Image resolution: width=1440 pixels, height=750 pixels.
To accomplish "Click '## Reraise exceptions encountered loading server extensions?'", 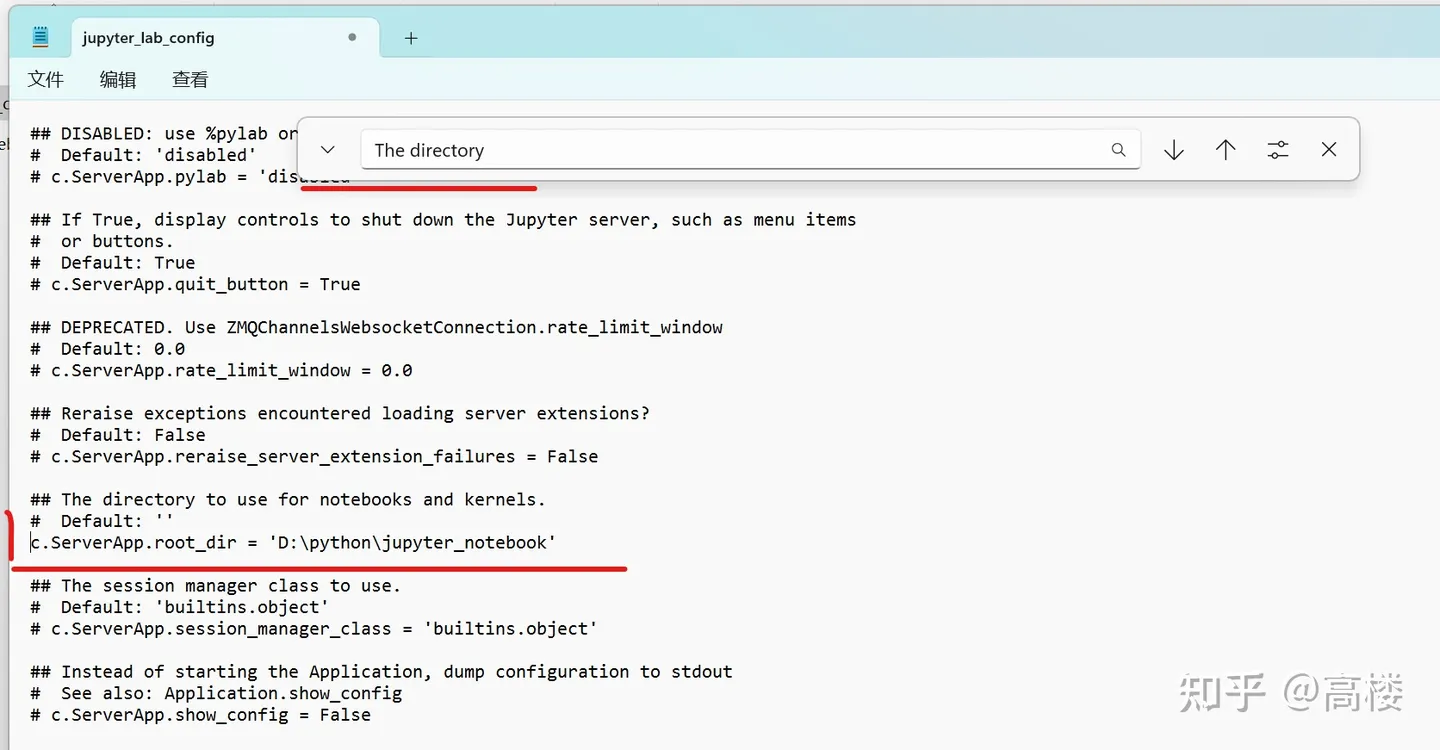I will click(x=340, y=413).
